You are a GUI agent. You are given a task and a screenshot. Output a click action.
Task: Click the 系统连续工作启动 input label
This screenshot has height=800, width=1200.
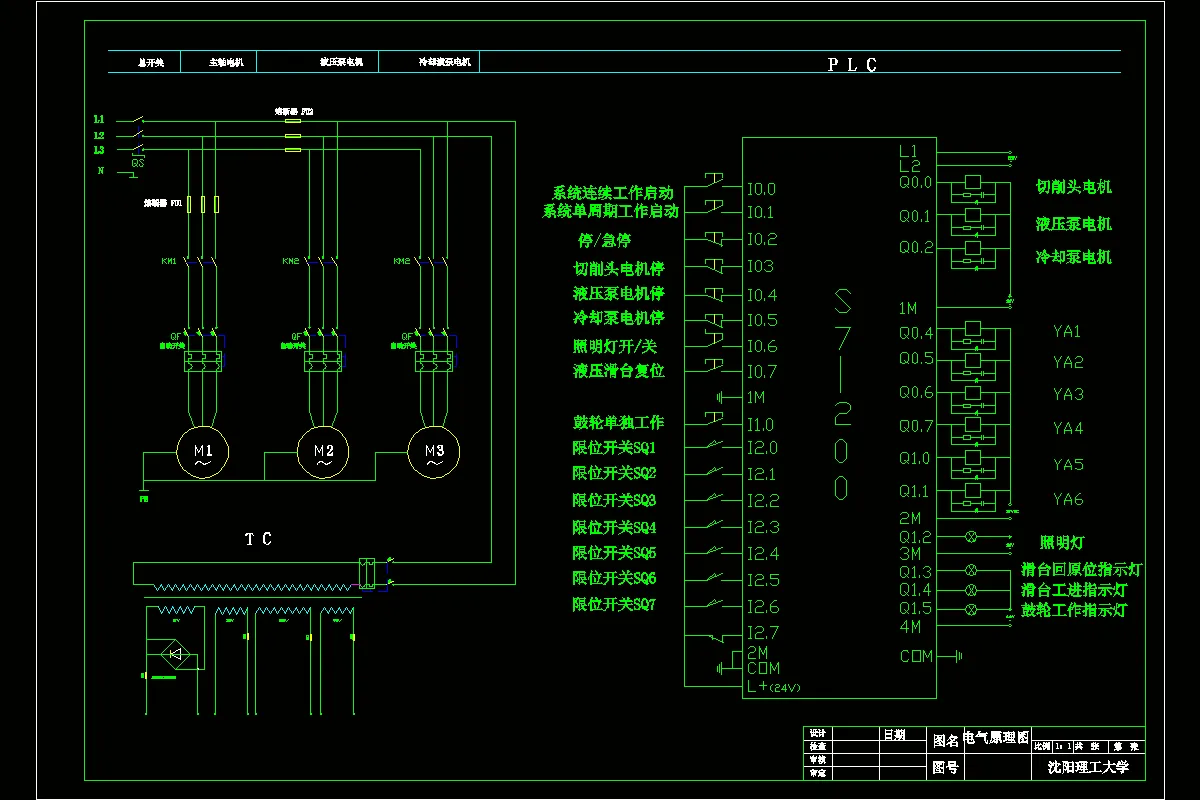[613, 193]
